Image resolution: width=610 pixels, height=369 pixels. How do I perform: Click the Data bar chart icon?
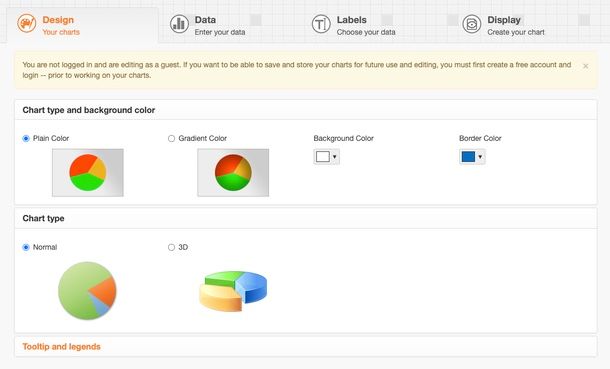pyautogui.click(x=179, y=24)
